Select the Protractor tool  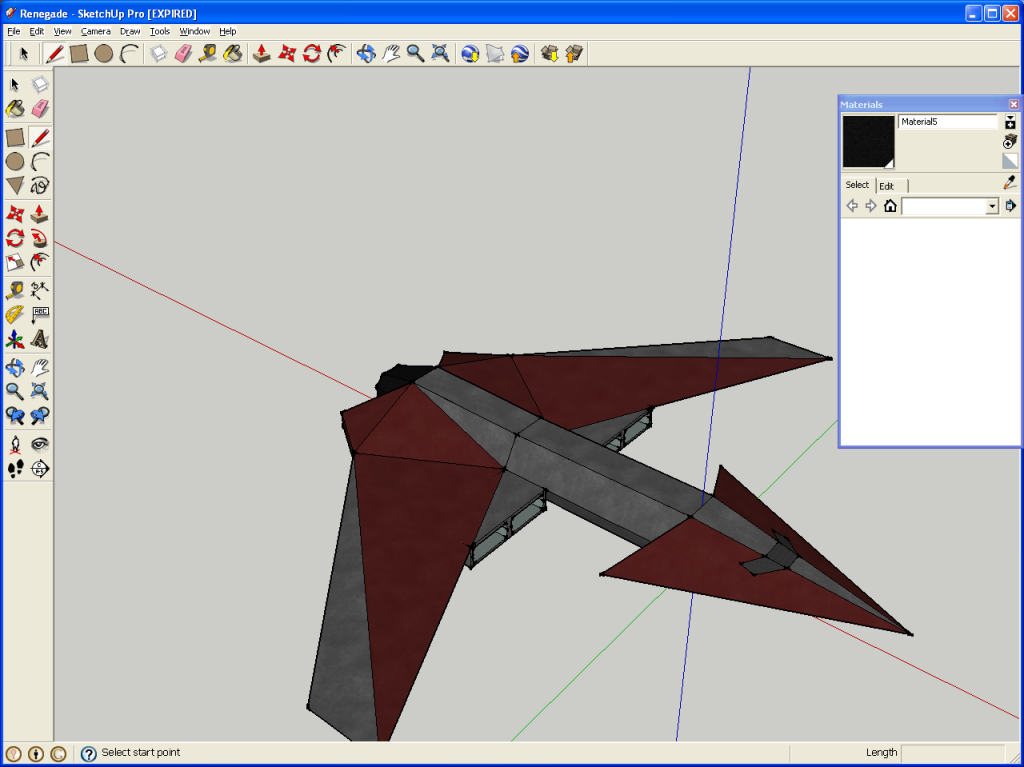coord(15,315)
